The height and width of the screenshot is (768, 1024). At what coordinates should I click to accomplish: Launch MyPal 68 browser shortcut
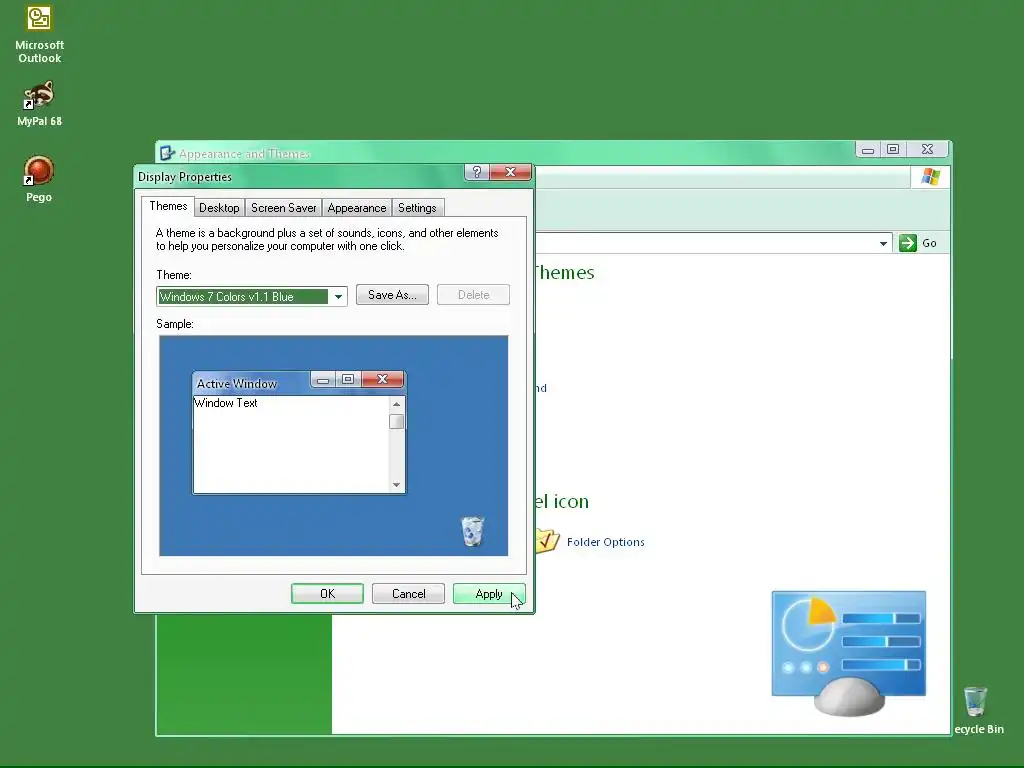pyautogui.click(x=39, y=103)
